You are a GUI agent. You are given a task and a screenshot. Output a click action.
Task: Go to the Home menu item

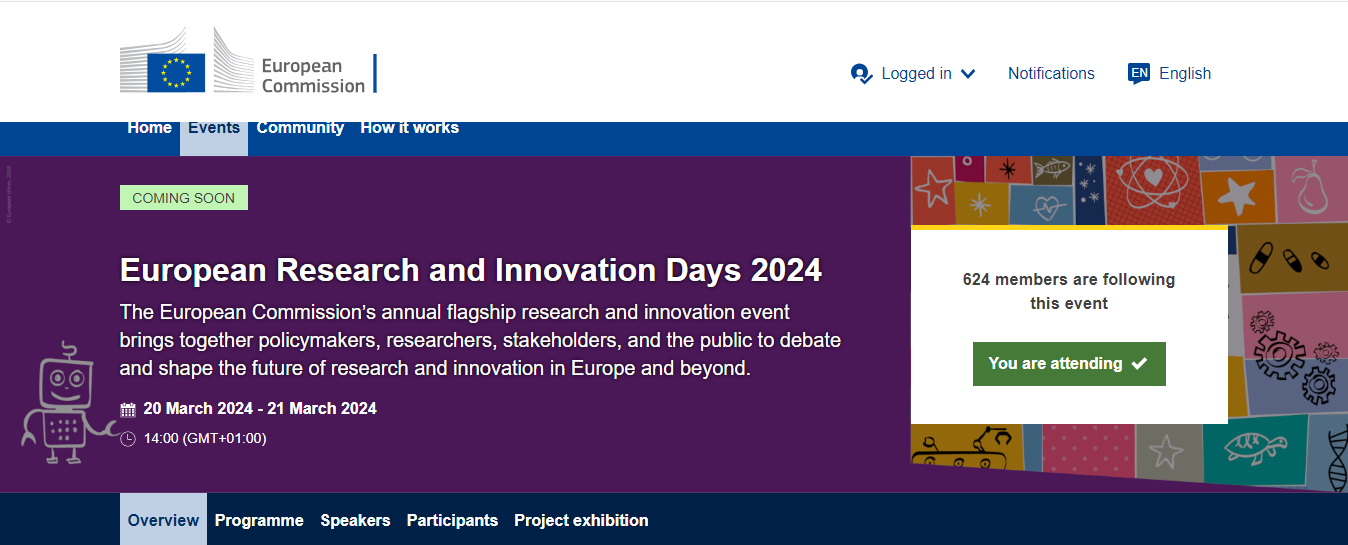click(x=150, y=128)
